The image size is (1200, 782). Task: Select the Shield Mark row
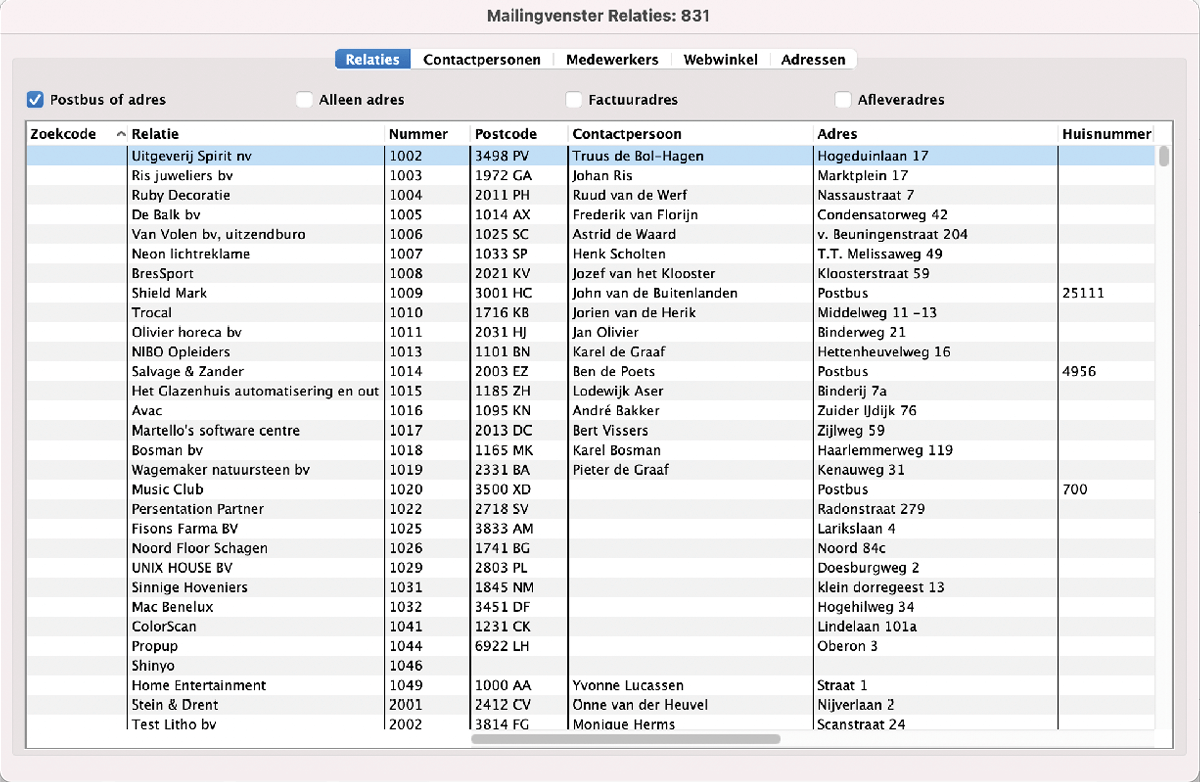click(590, 293)
